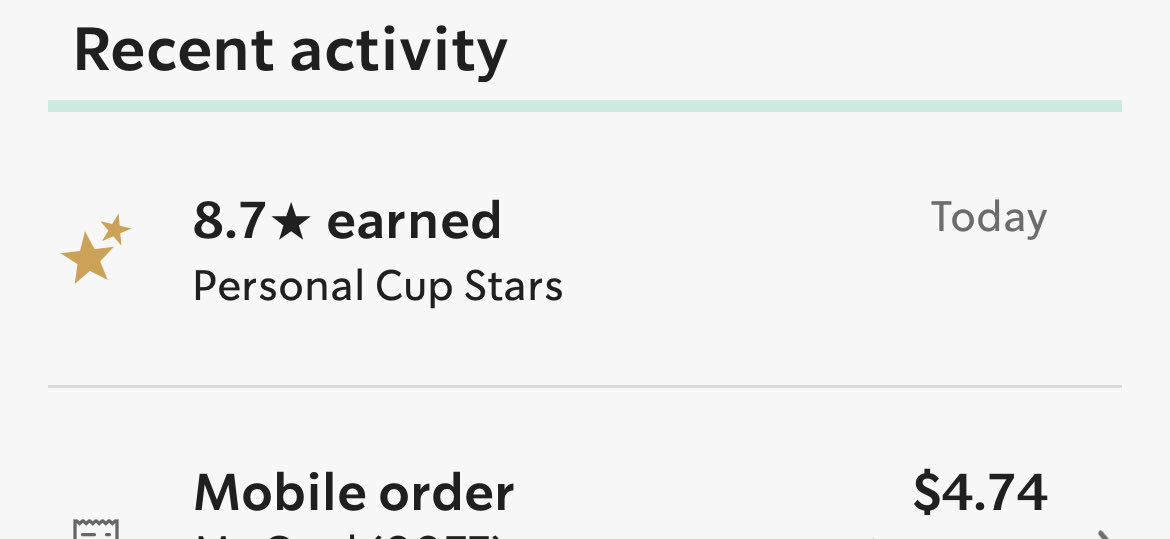Click the word earned in the stars entry
Image resolution: width=1170 pixels, height=539 pixels.
coord(414,222)
